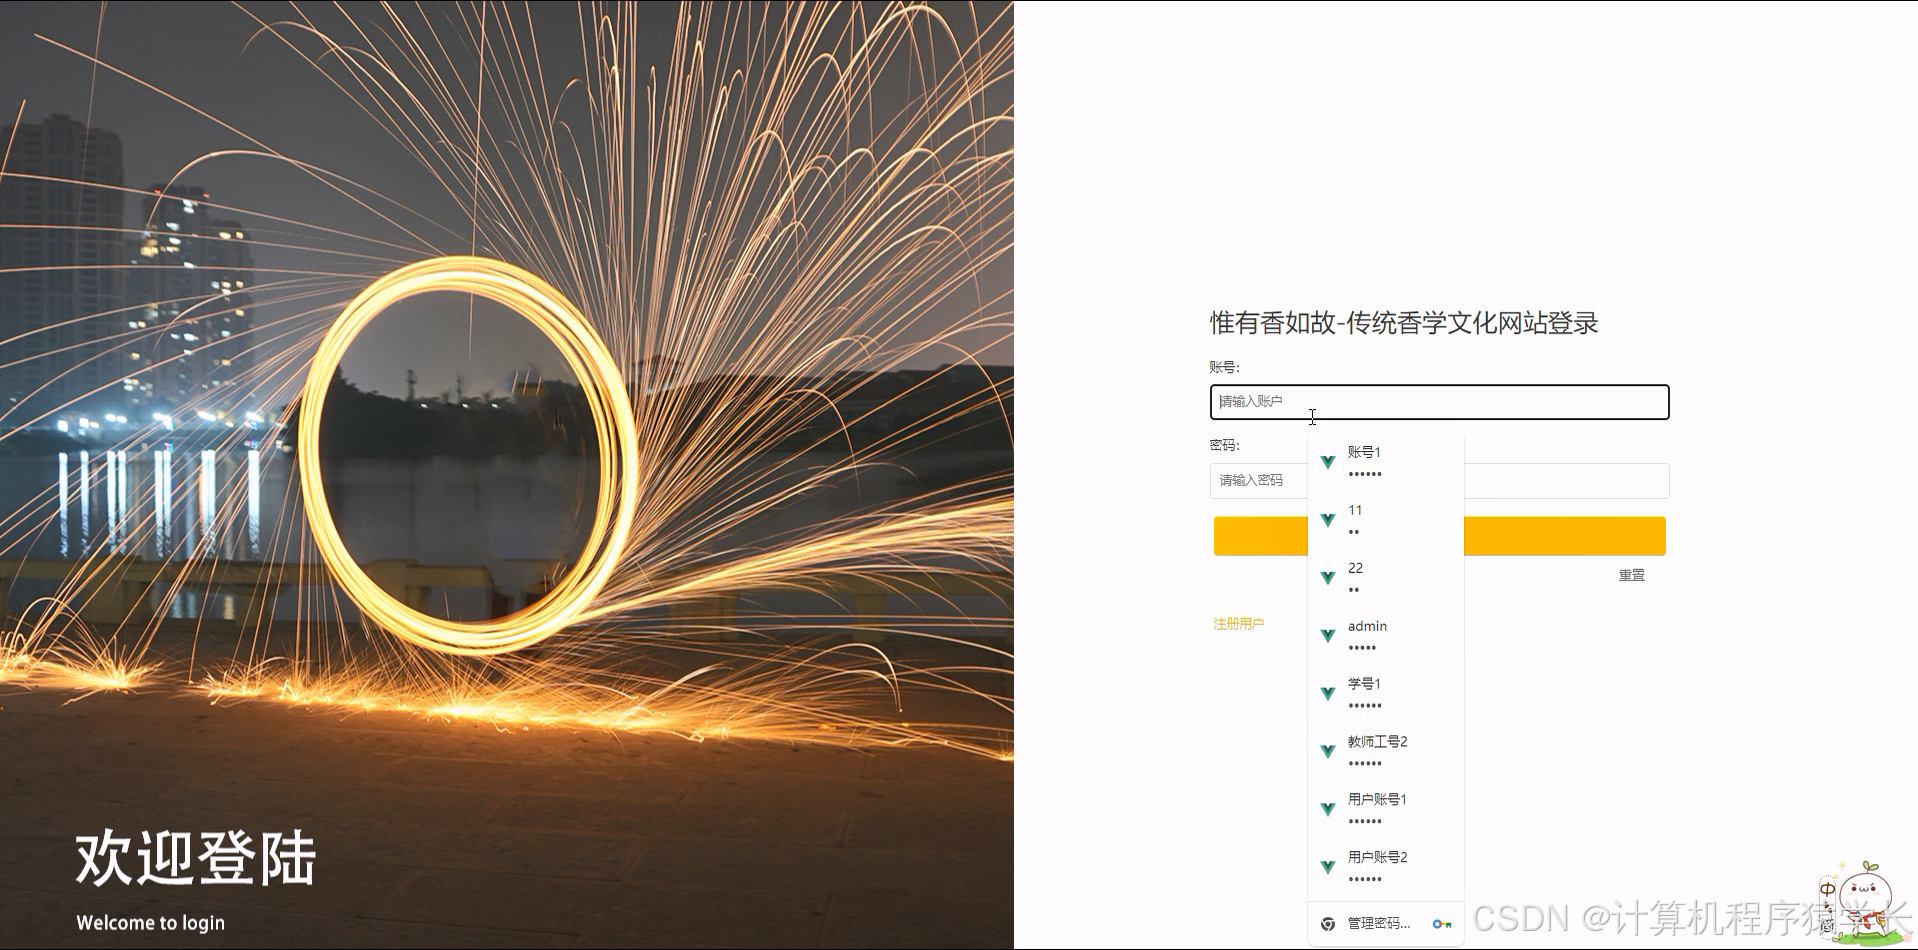
Task: Open the 注册用户 register link
Action: 1238,623
